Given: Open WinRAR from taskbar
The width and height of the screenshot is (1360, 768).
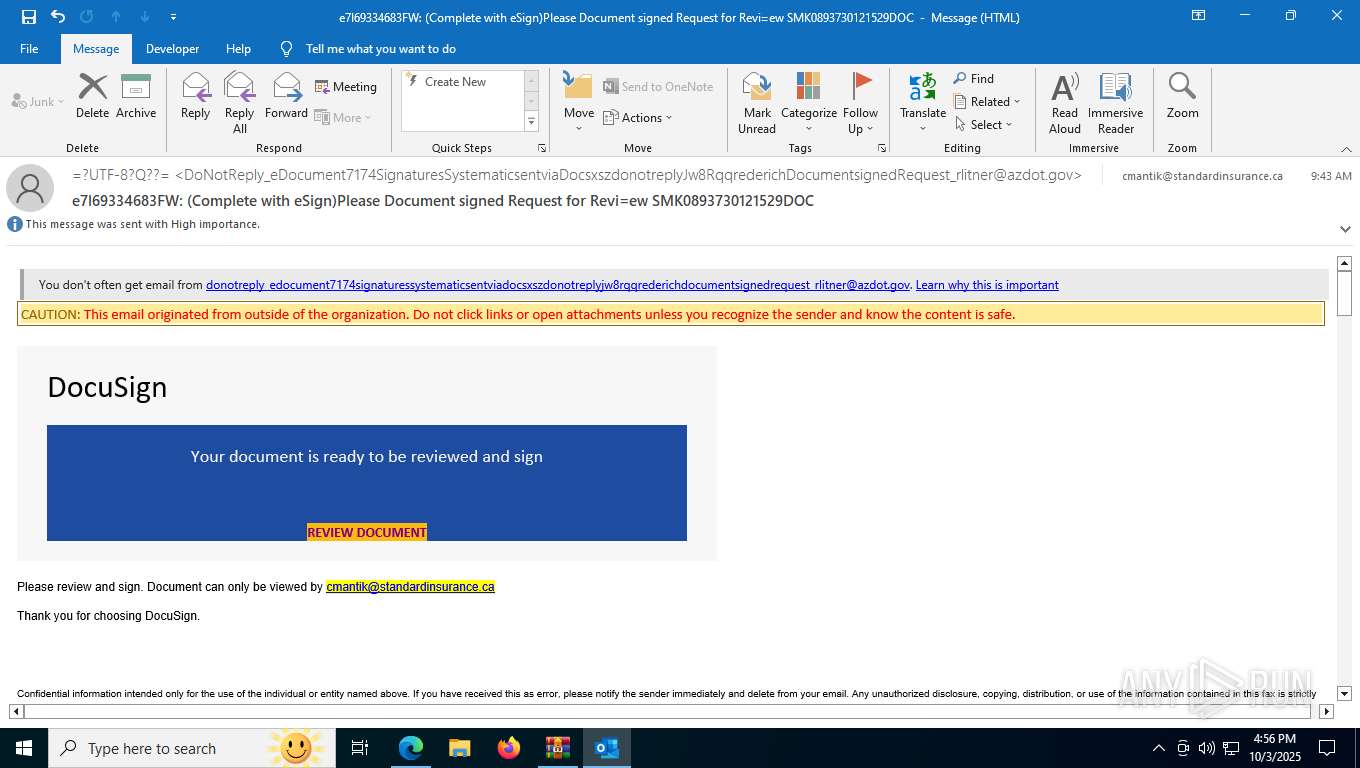Looking at the screenshot, I should coord(557,748).
